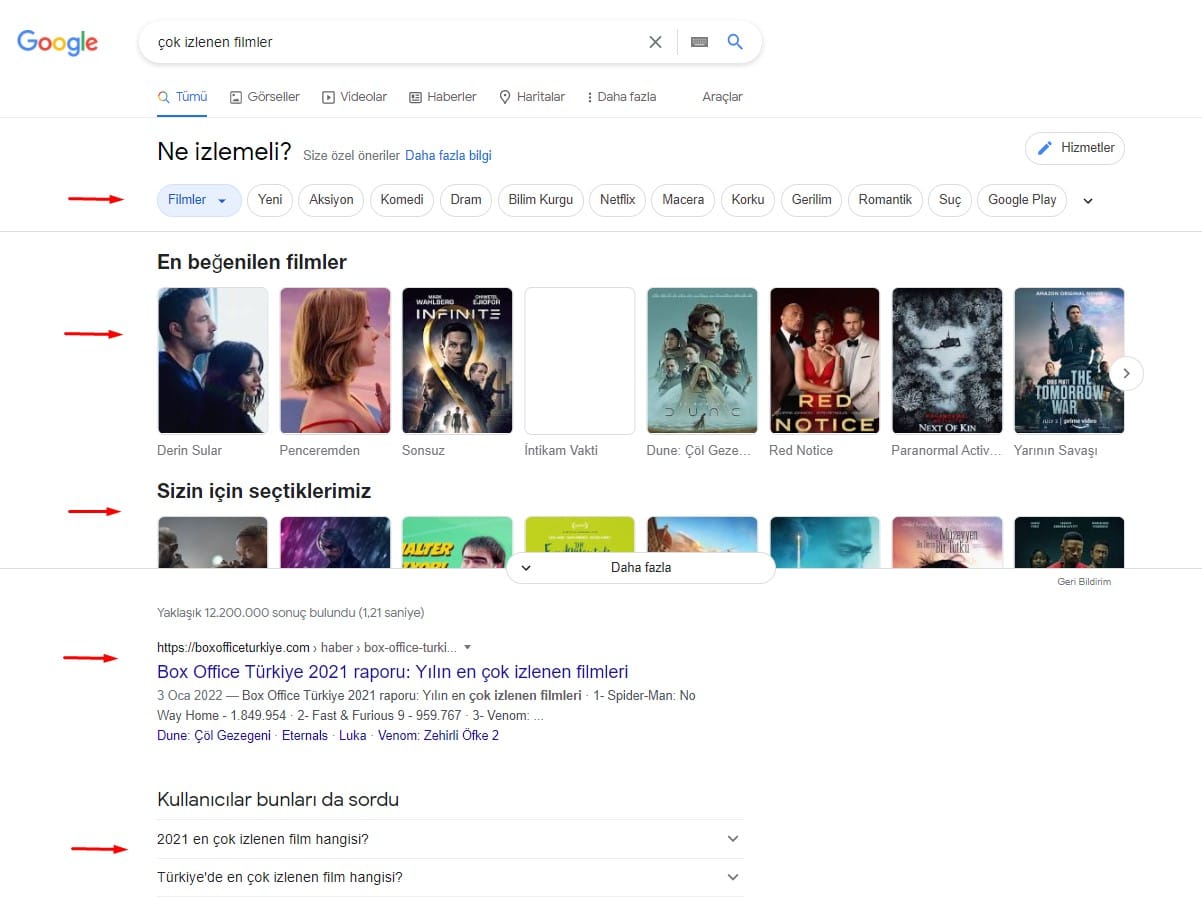1202x900 pixels.
Task: Click the En beğenilen filmler heading
Action: pos(252,262)
